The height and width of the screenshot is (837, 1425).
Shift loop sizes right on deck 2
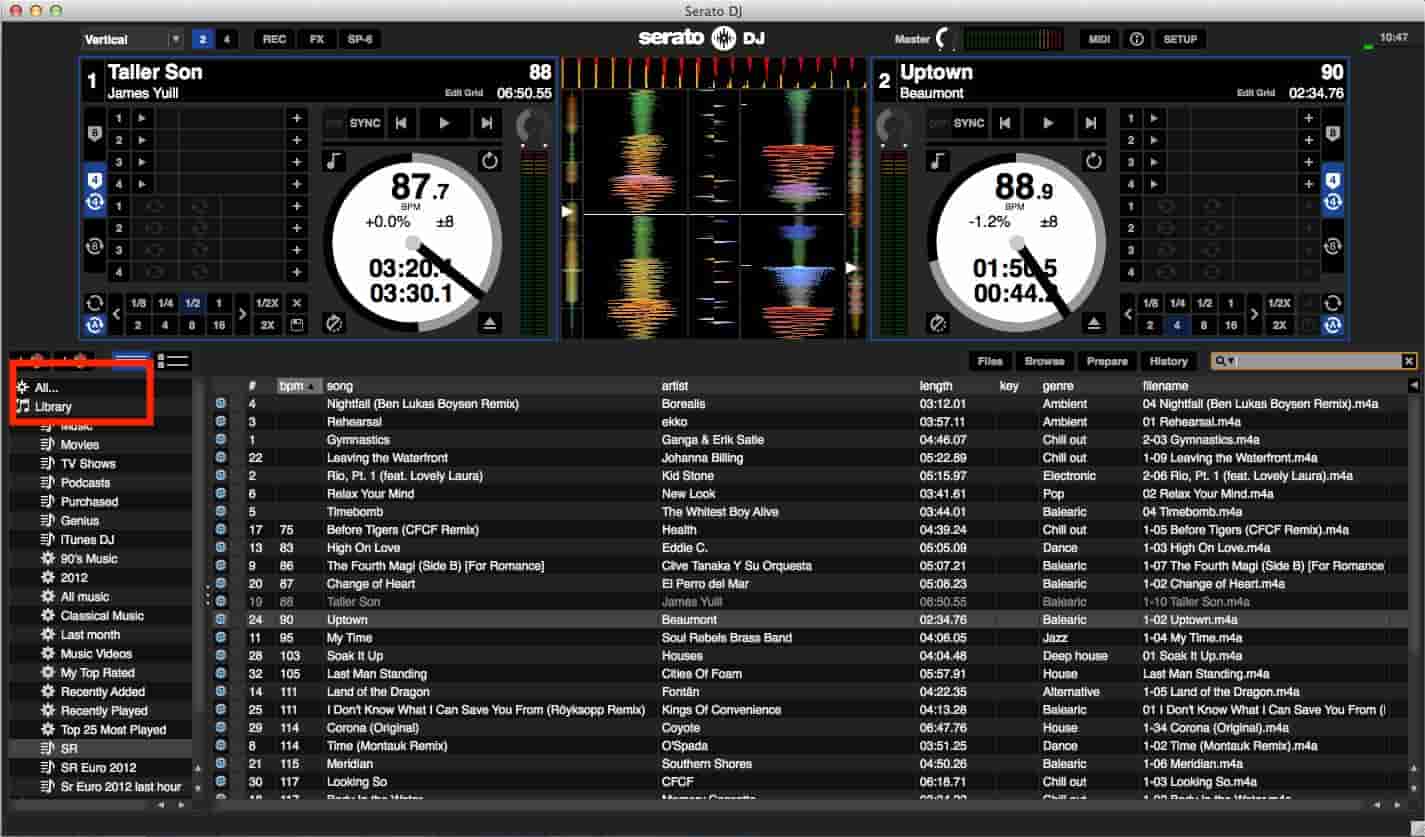1255,314
